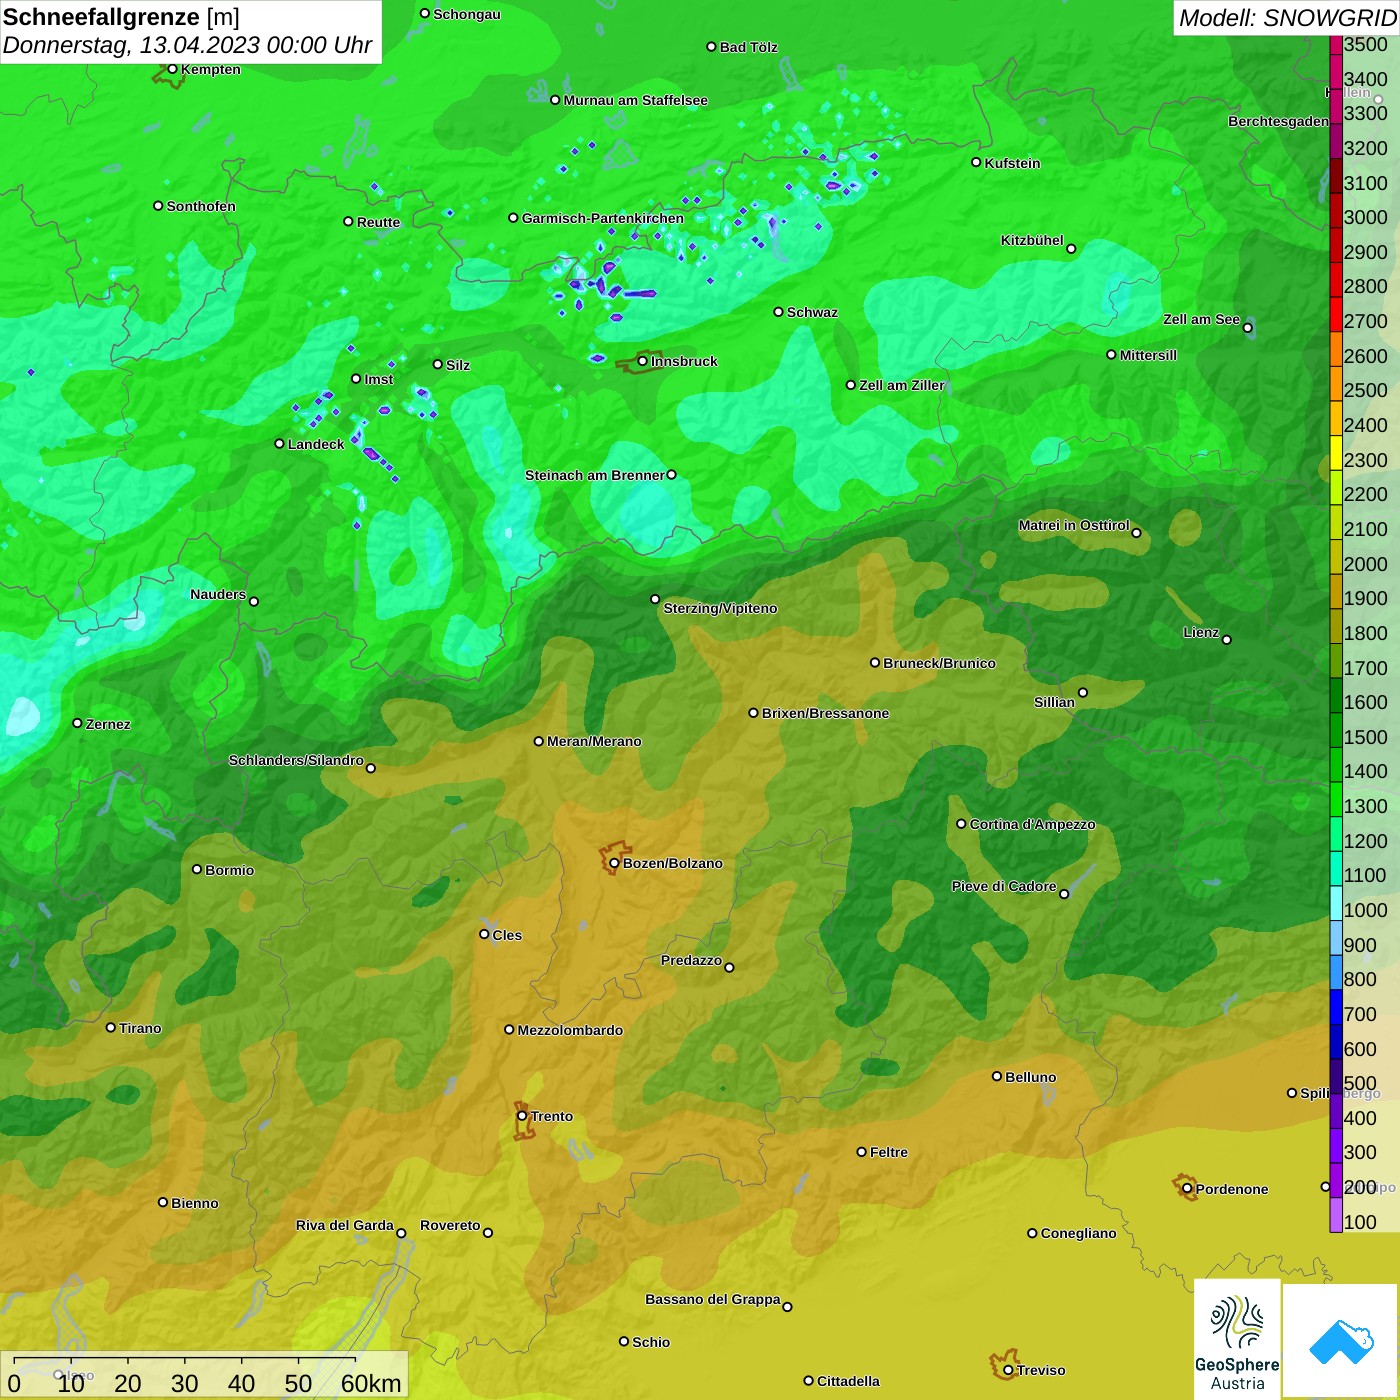Screen dimensions: 1400x1400
Task: Click the Brixen/Bressanone label
Action: tap(825, 713)
